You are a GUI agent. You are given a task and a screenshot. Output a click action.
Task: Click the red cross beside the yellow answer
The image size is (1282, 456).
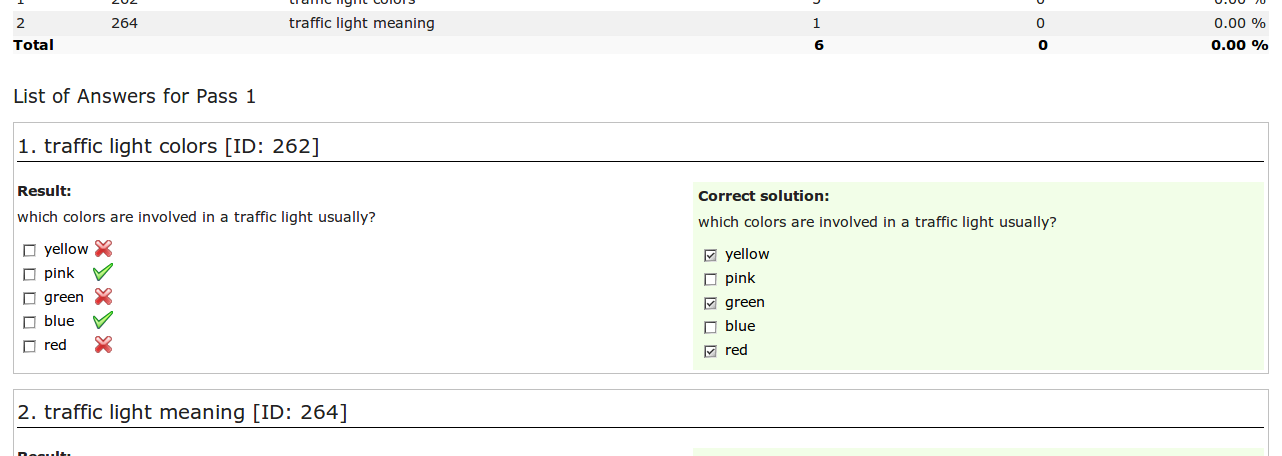(x=103, y=249)
